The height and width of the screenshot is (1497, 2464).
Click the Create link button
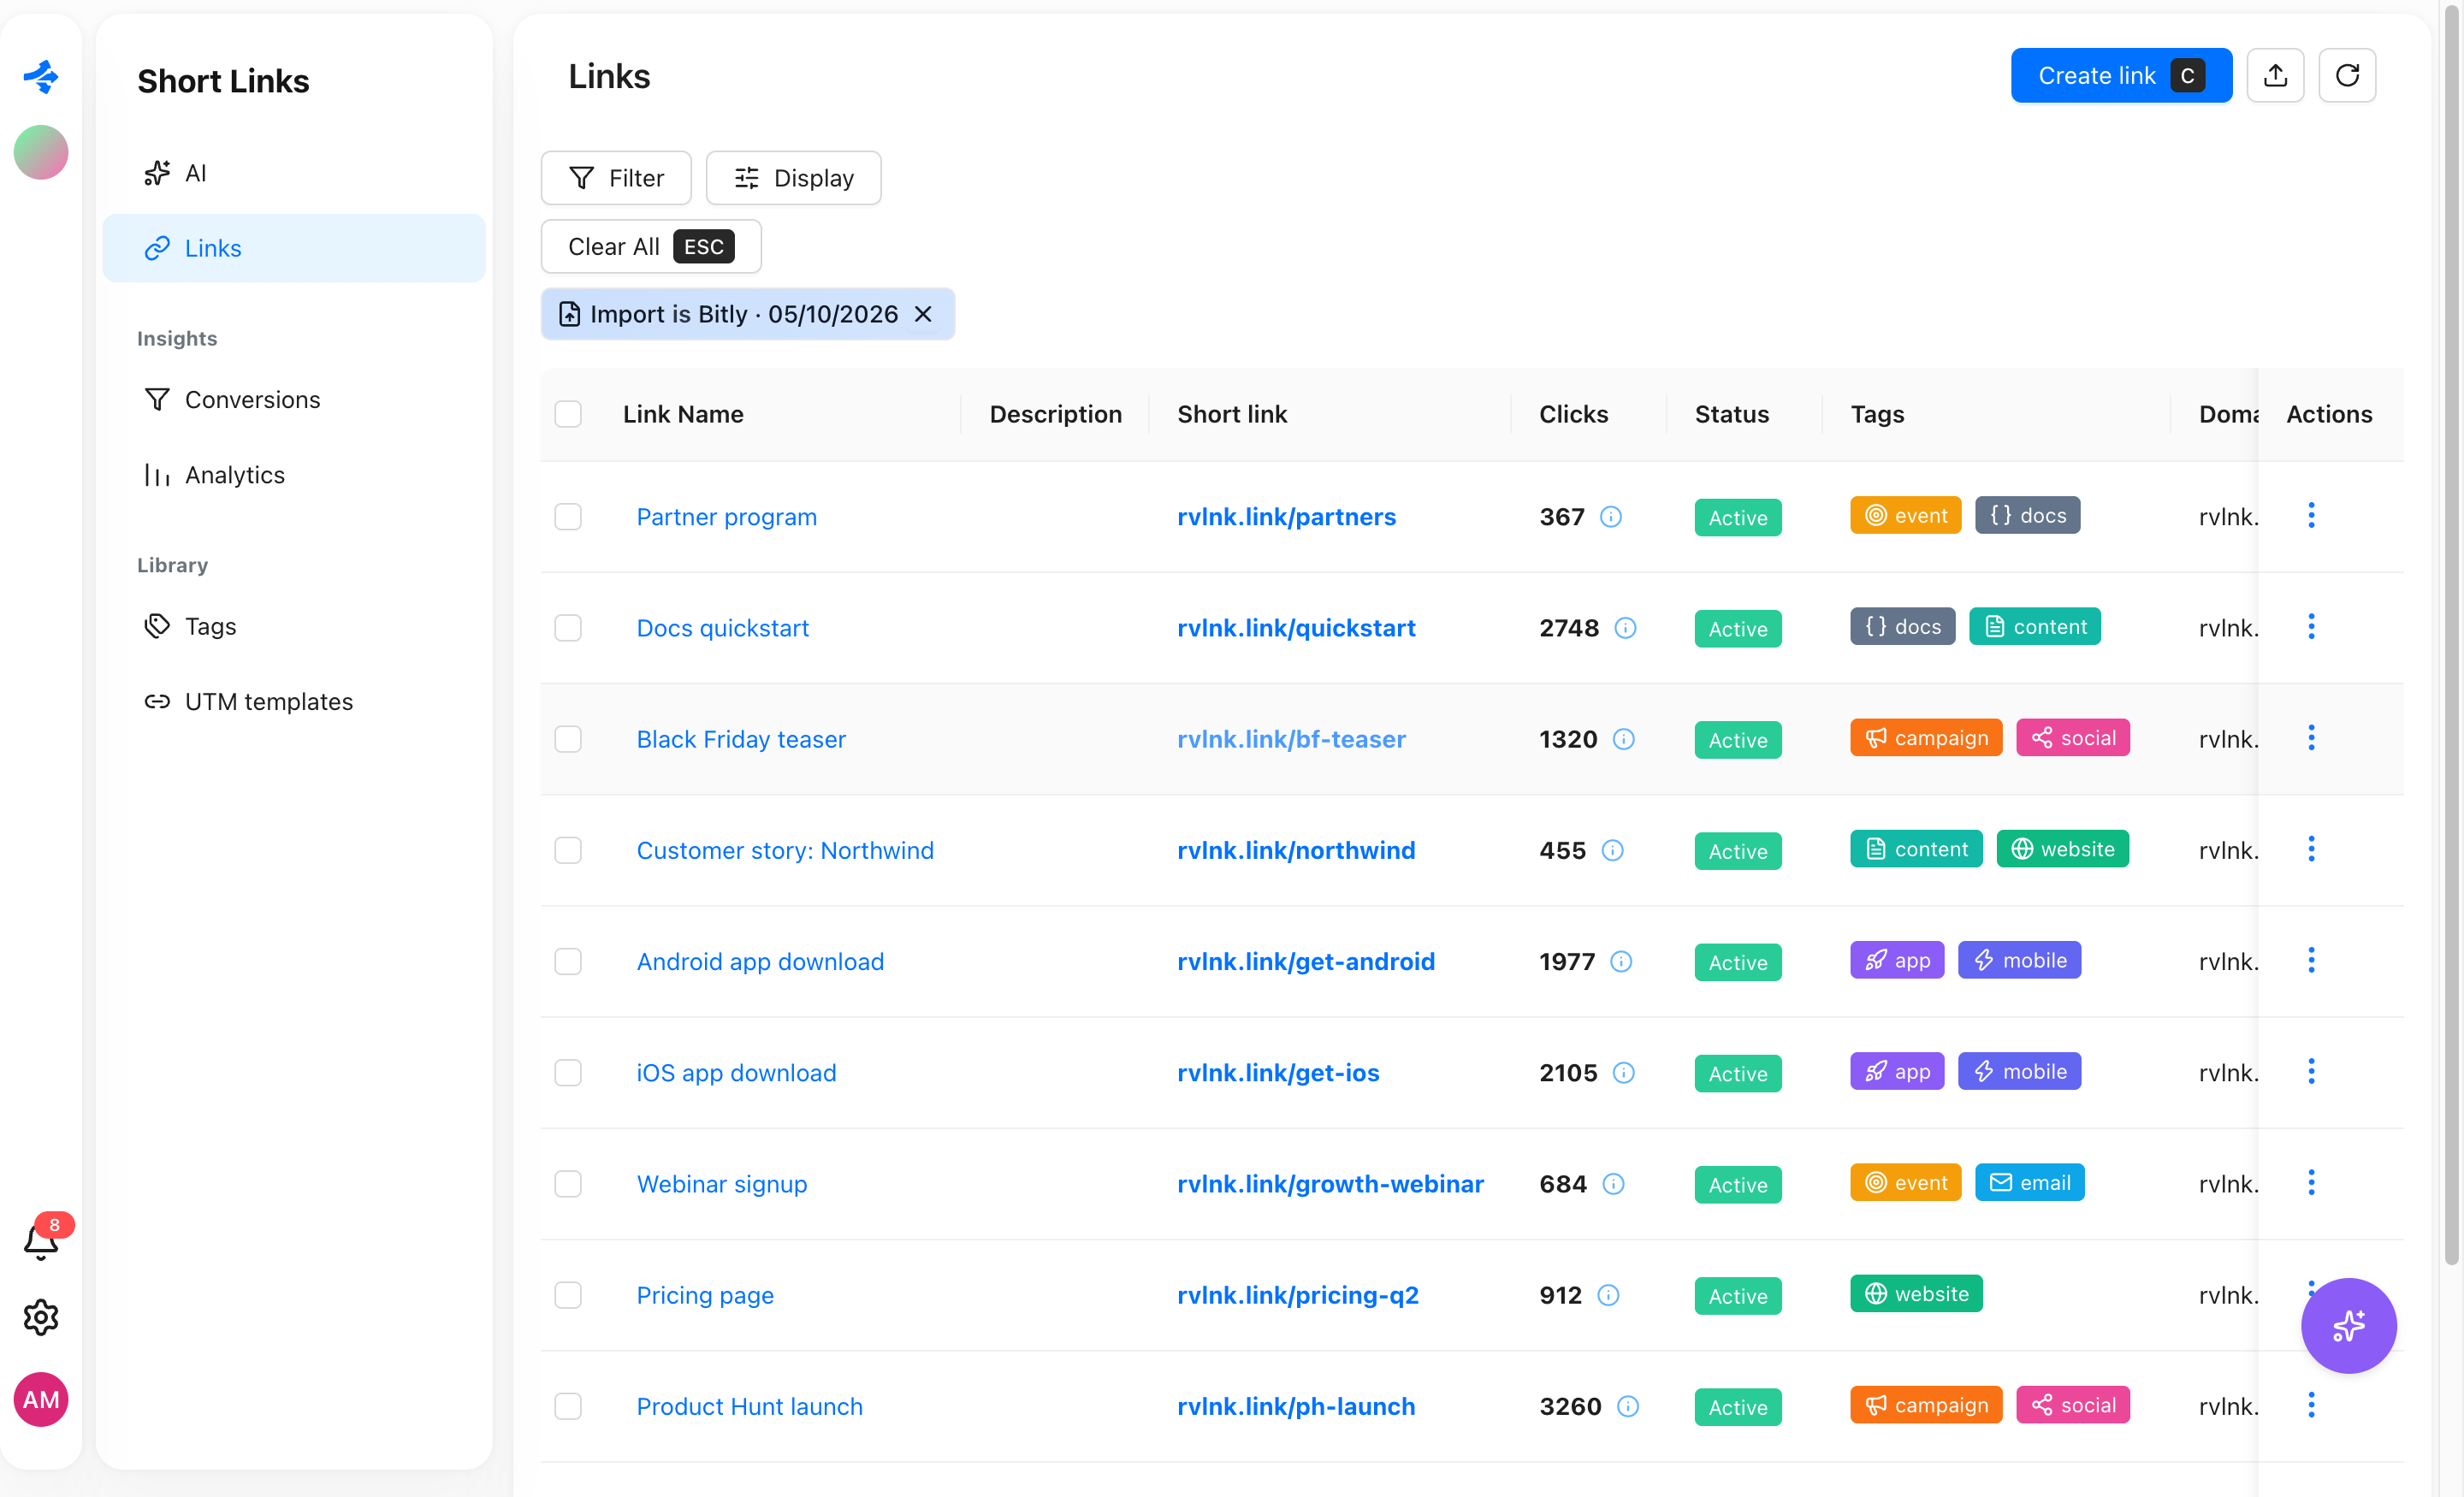click(x=2121, y=75)
